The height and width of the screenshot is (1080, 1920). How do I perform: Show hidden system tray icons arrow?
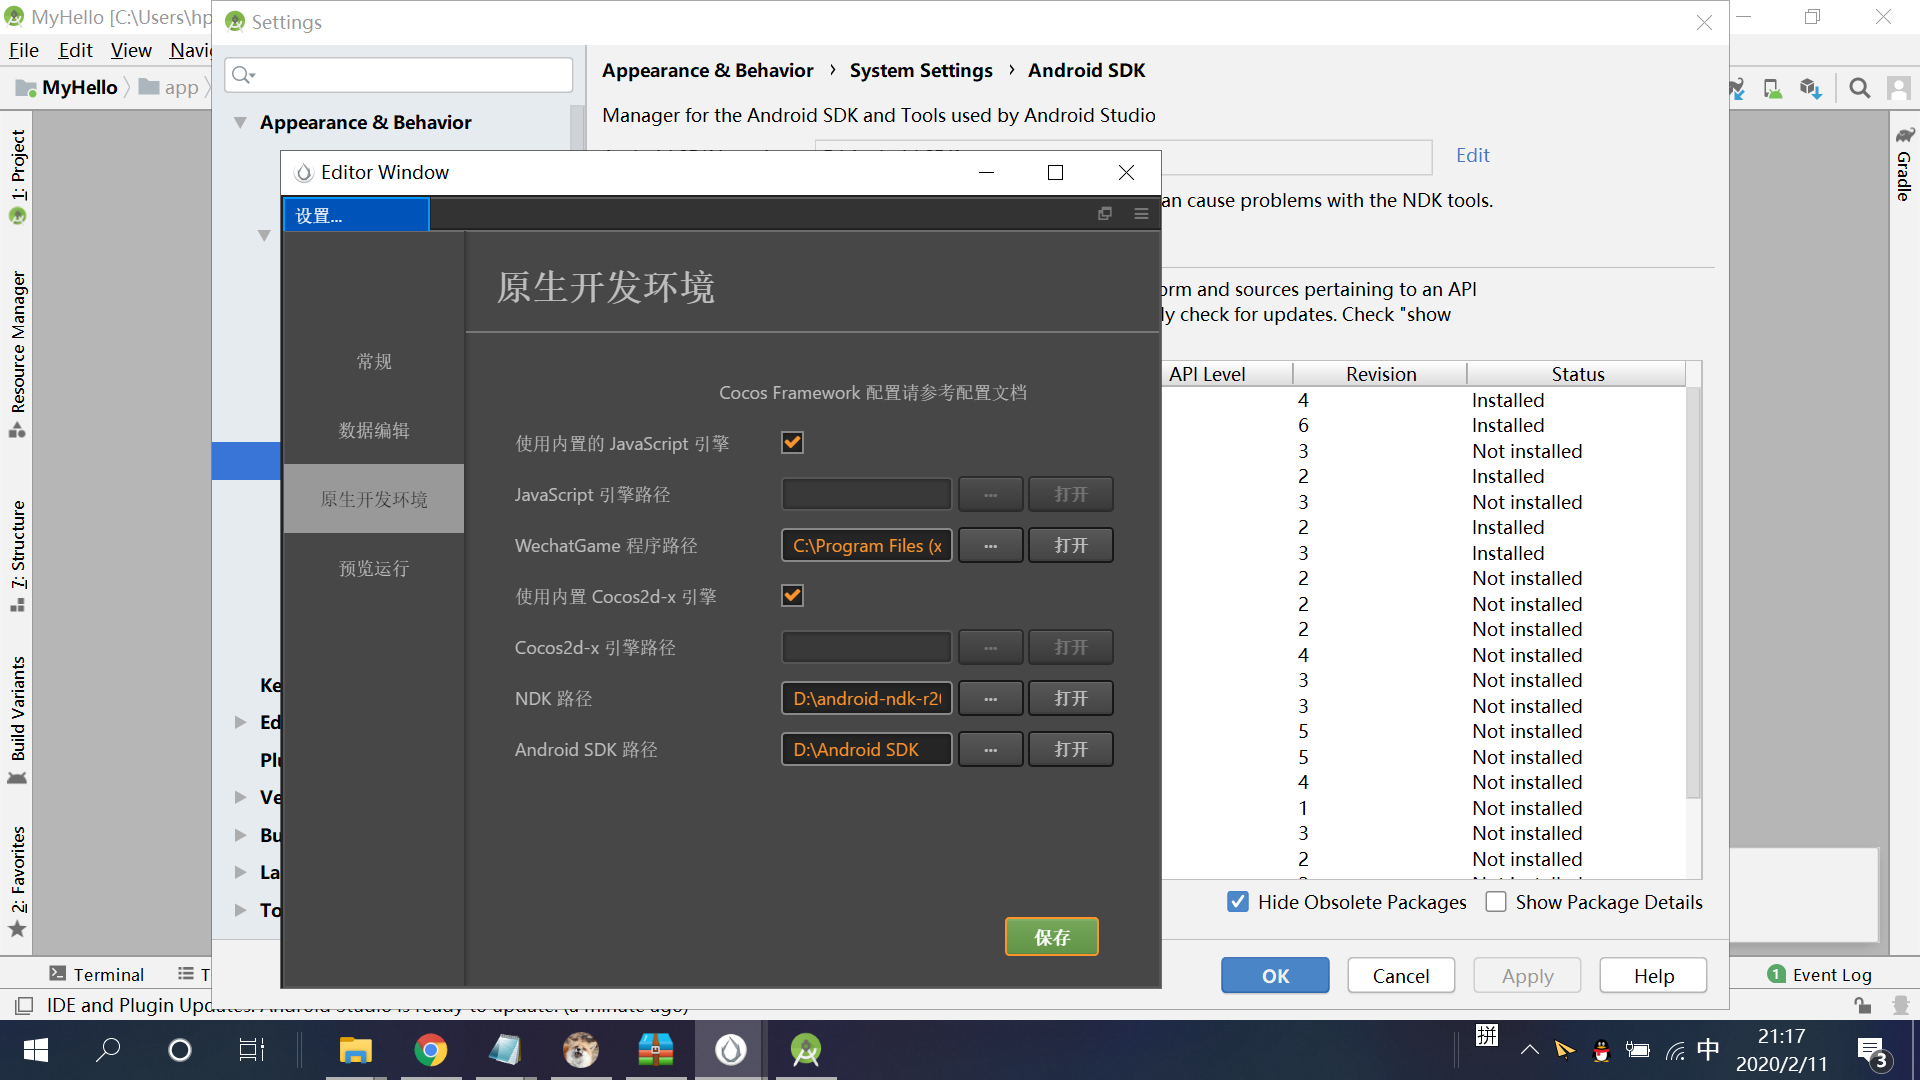pyautogui.click(x=1529, y=1050)
